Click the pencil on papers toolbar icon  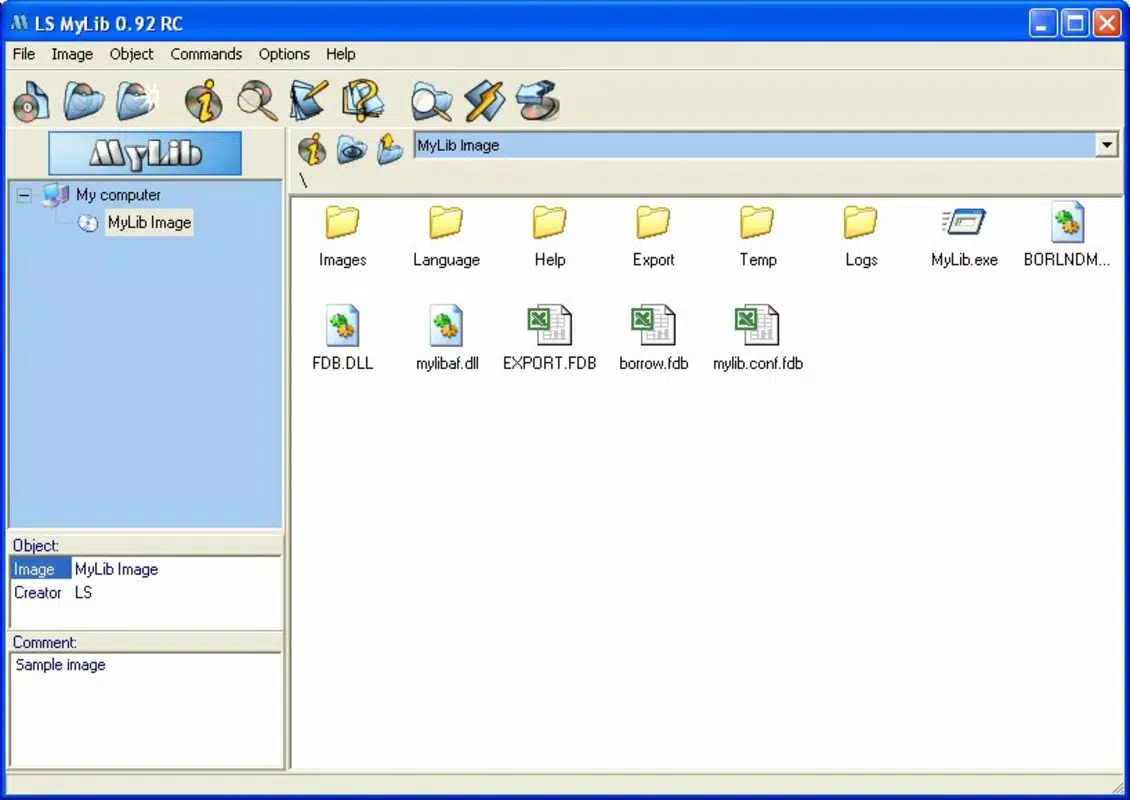point(308,101)
